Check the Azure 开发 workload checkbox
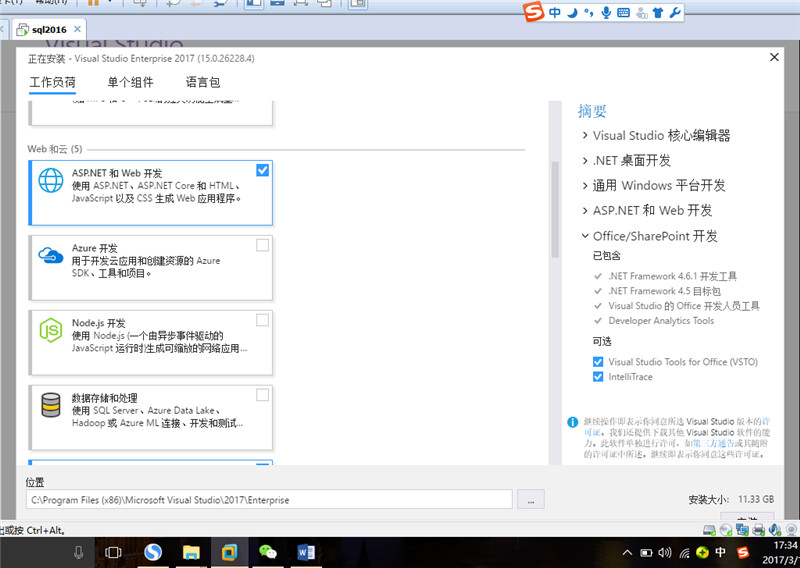Screen dimensions: 800x568 pyautogui.click(x=262, y=245)
